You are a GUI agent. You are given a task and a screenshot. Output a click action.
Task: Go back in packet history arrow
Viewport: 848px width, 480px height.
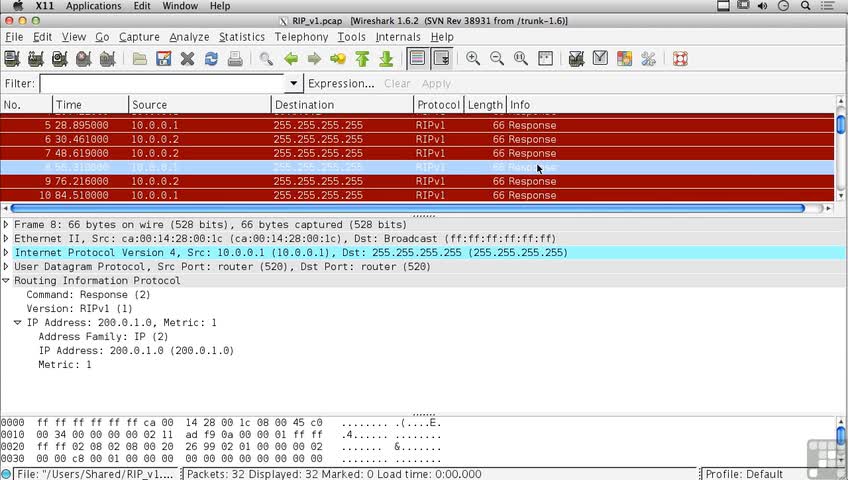[290, 58]
